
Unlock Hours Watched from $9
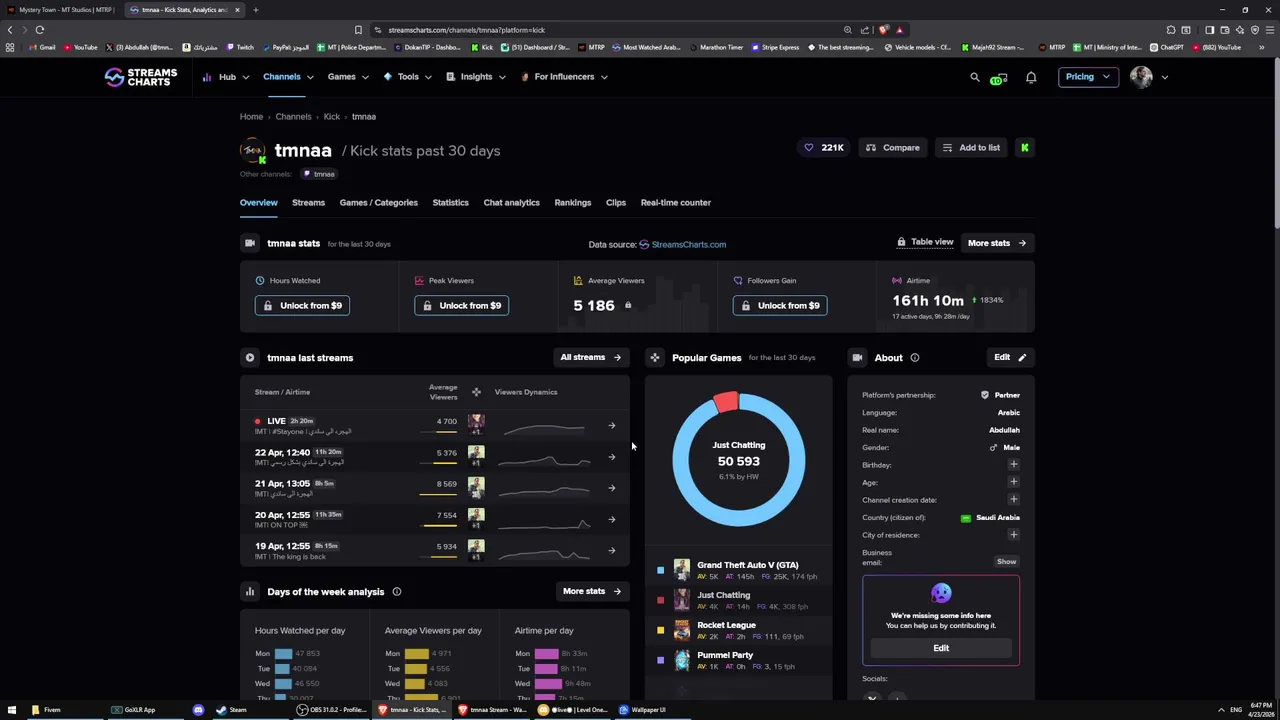(x=302, y=306)
